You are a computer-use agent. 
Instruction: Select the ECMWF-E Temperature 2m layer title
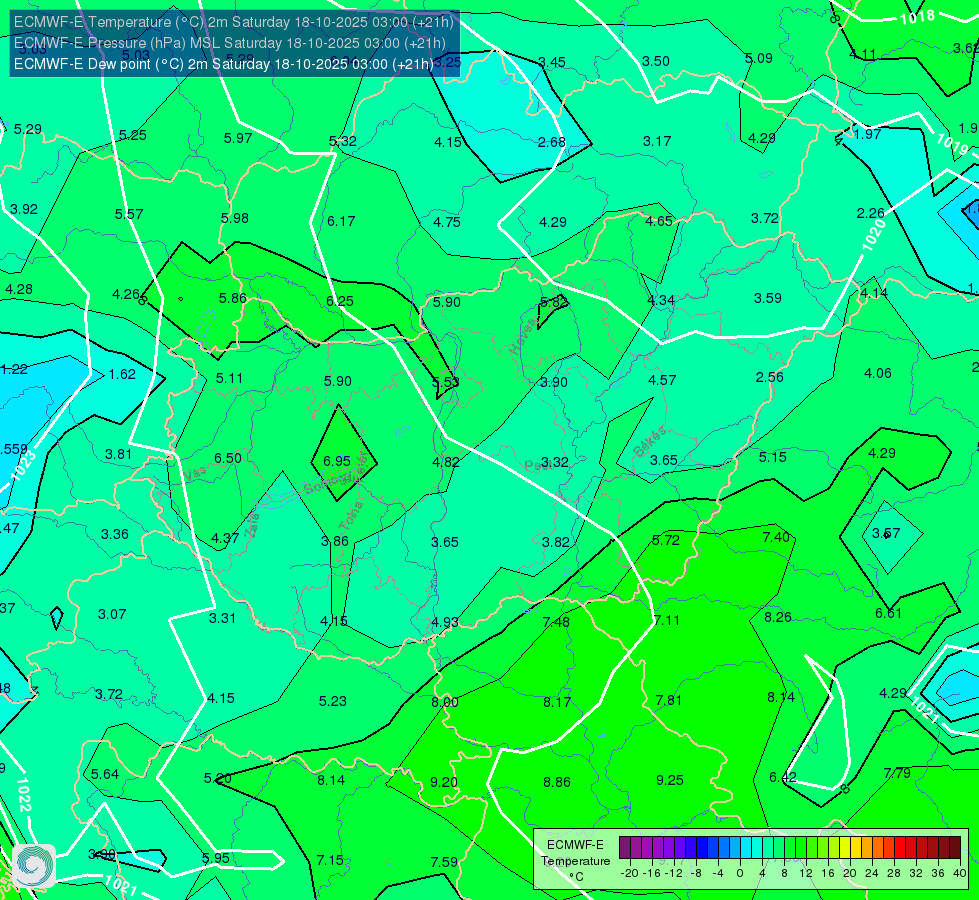[234, 22]
